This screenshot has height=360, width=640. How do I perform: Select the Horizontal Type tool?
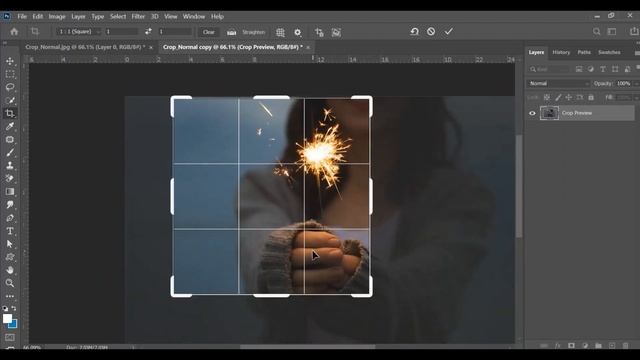(10, 231)
